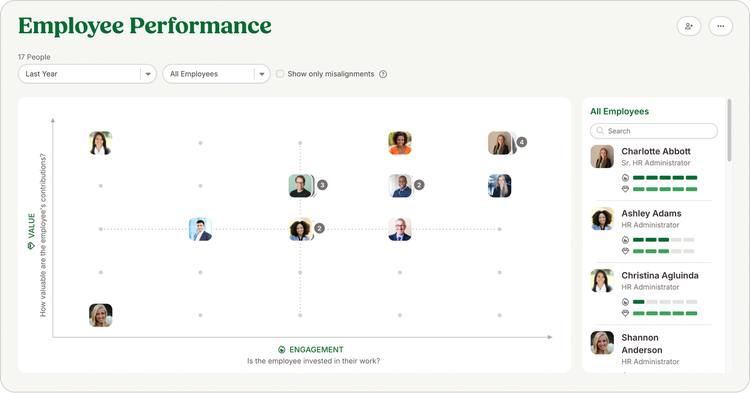Click Shannon Anderson's avatar in the list
The image size is (750, 393).
(602, 343)
